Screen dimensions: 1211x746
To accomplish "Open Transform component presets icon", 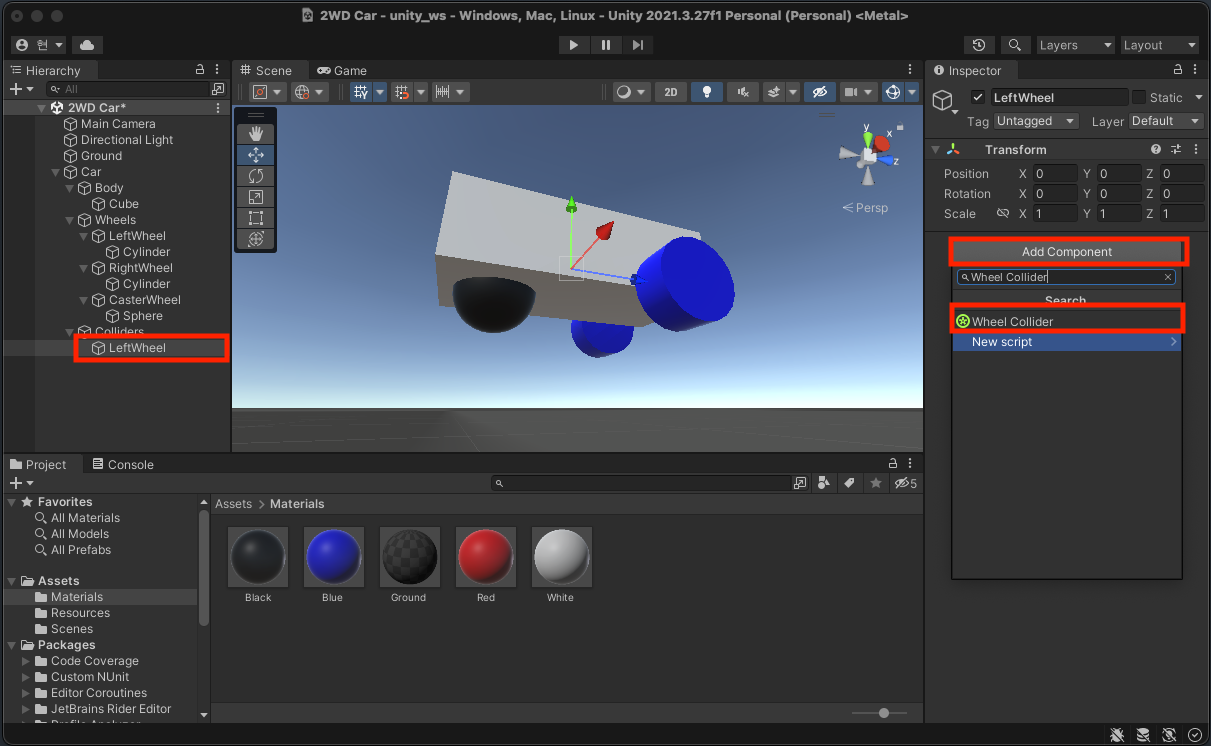I will coord(1175,149).
